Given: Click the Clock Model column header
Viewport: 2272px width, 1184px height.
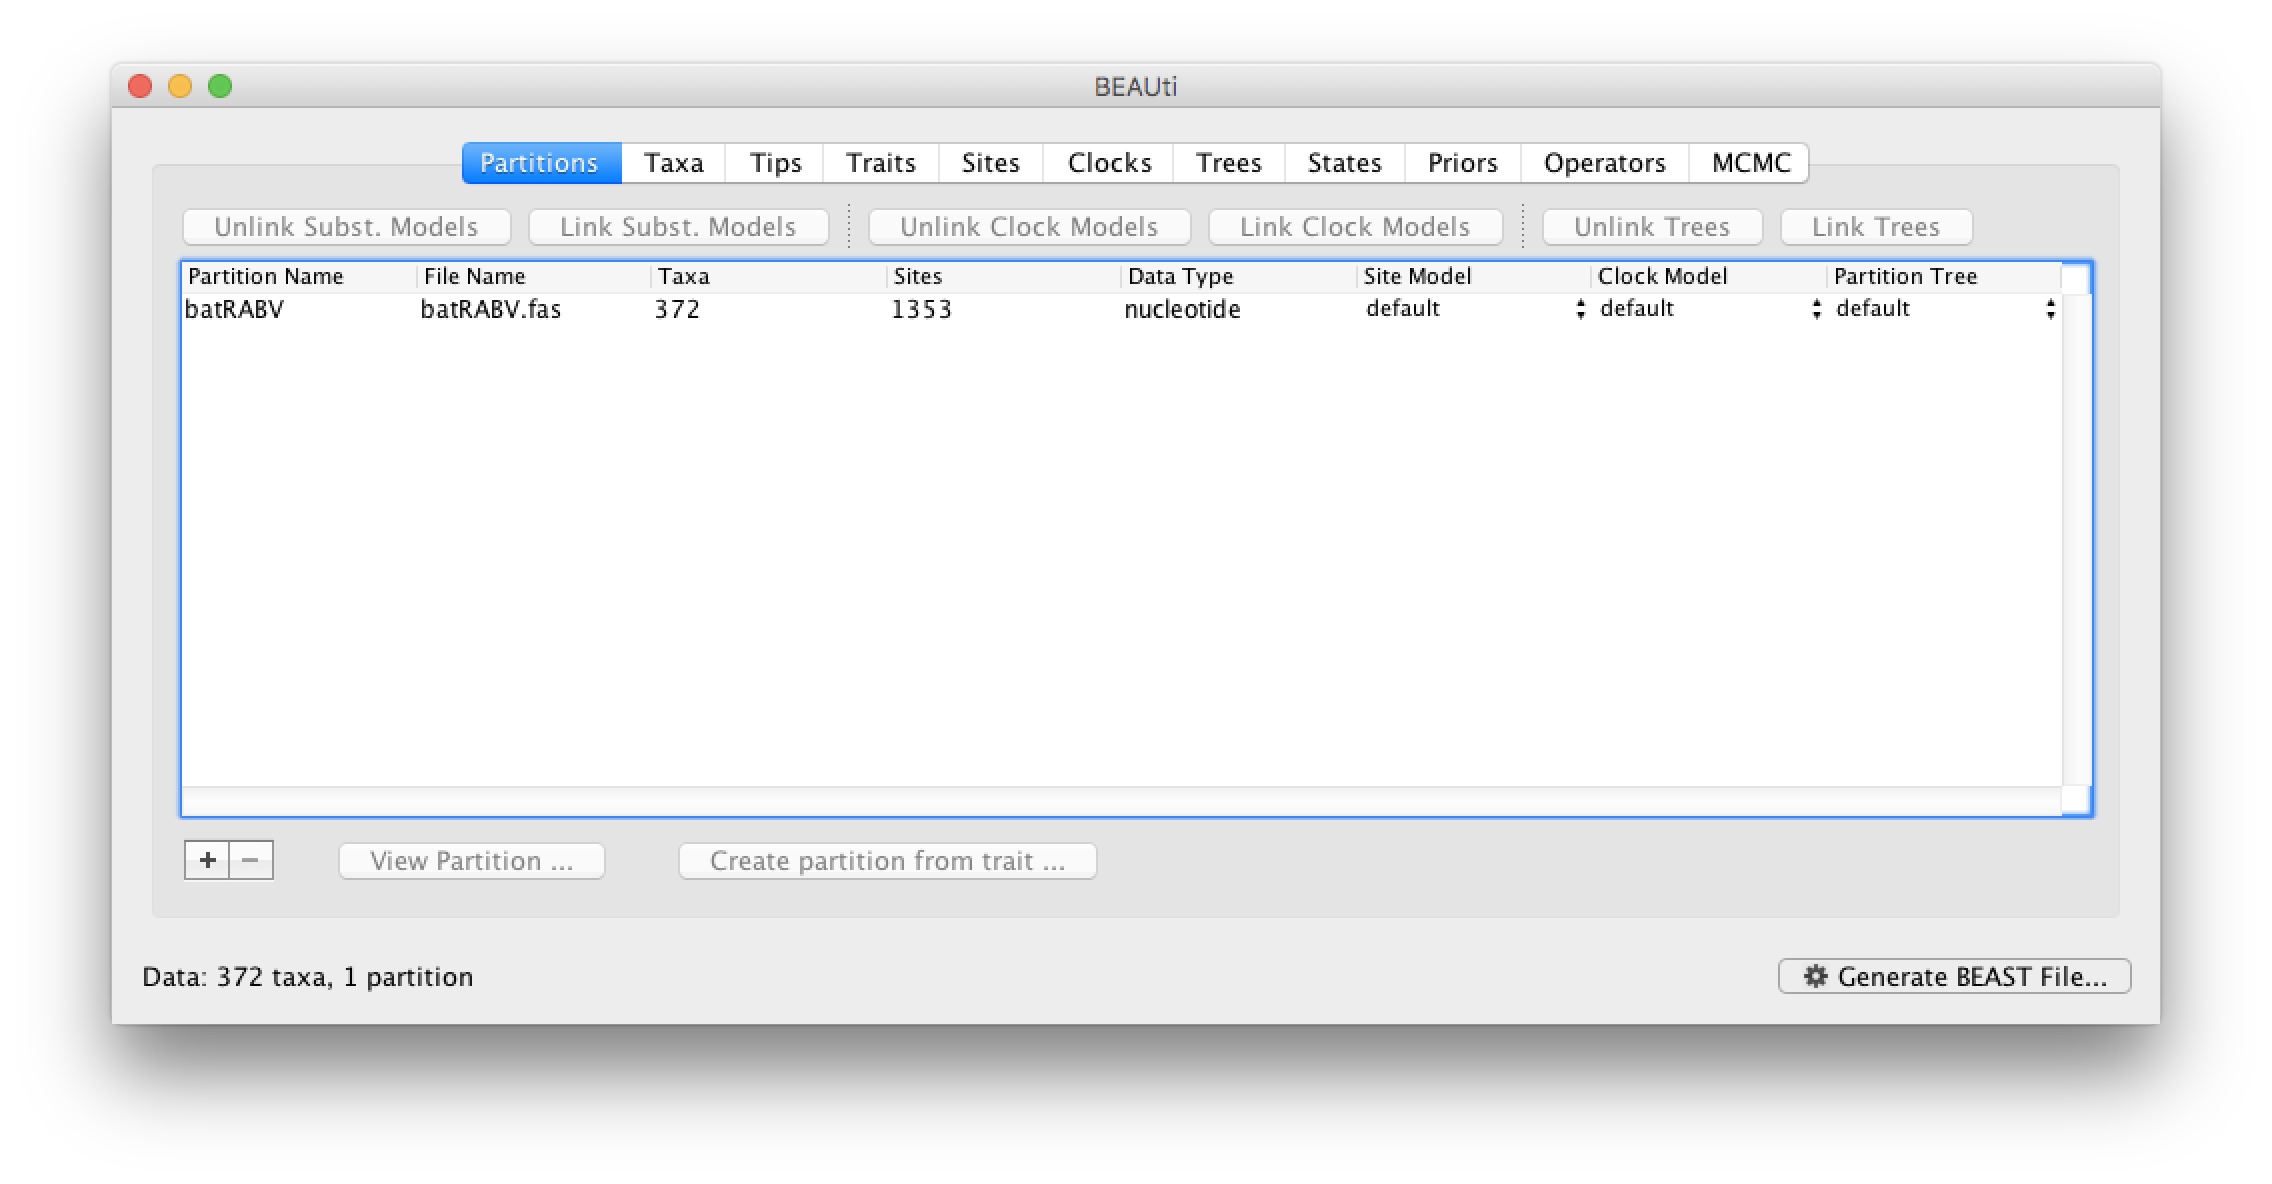Looking at the screenshot, I should pyautogui.click(x=1709, y=277).
